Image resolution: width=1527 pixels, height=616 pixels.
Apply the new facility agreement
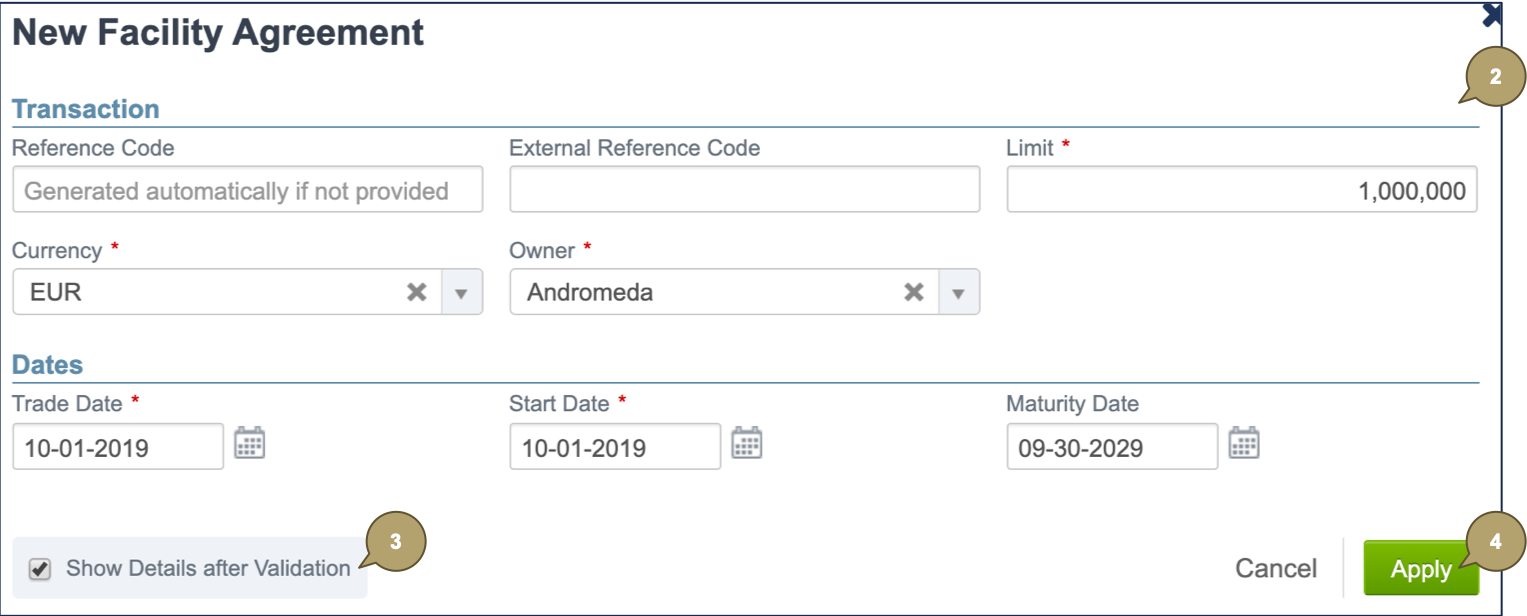(1421, 568)
